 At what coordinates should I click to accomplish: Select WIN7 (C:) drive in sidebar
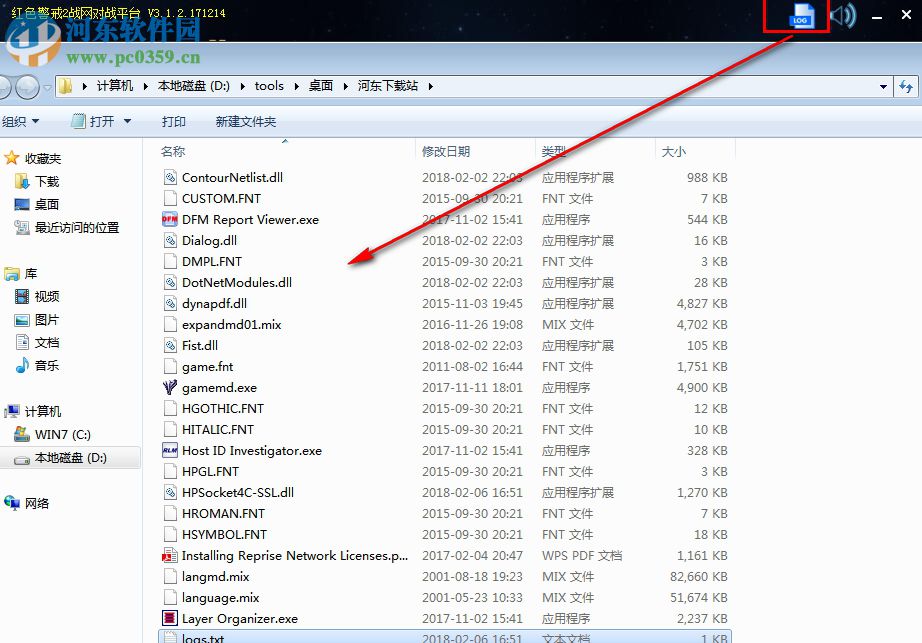62,434
